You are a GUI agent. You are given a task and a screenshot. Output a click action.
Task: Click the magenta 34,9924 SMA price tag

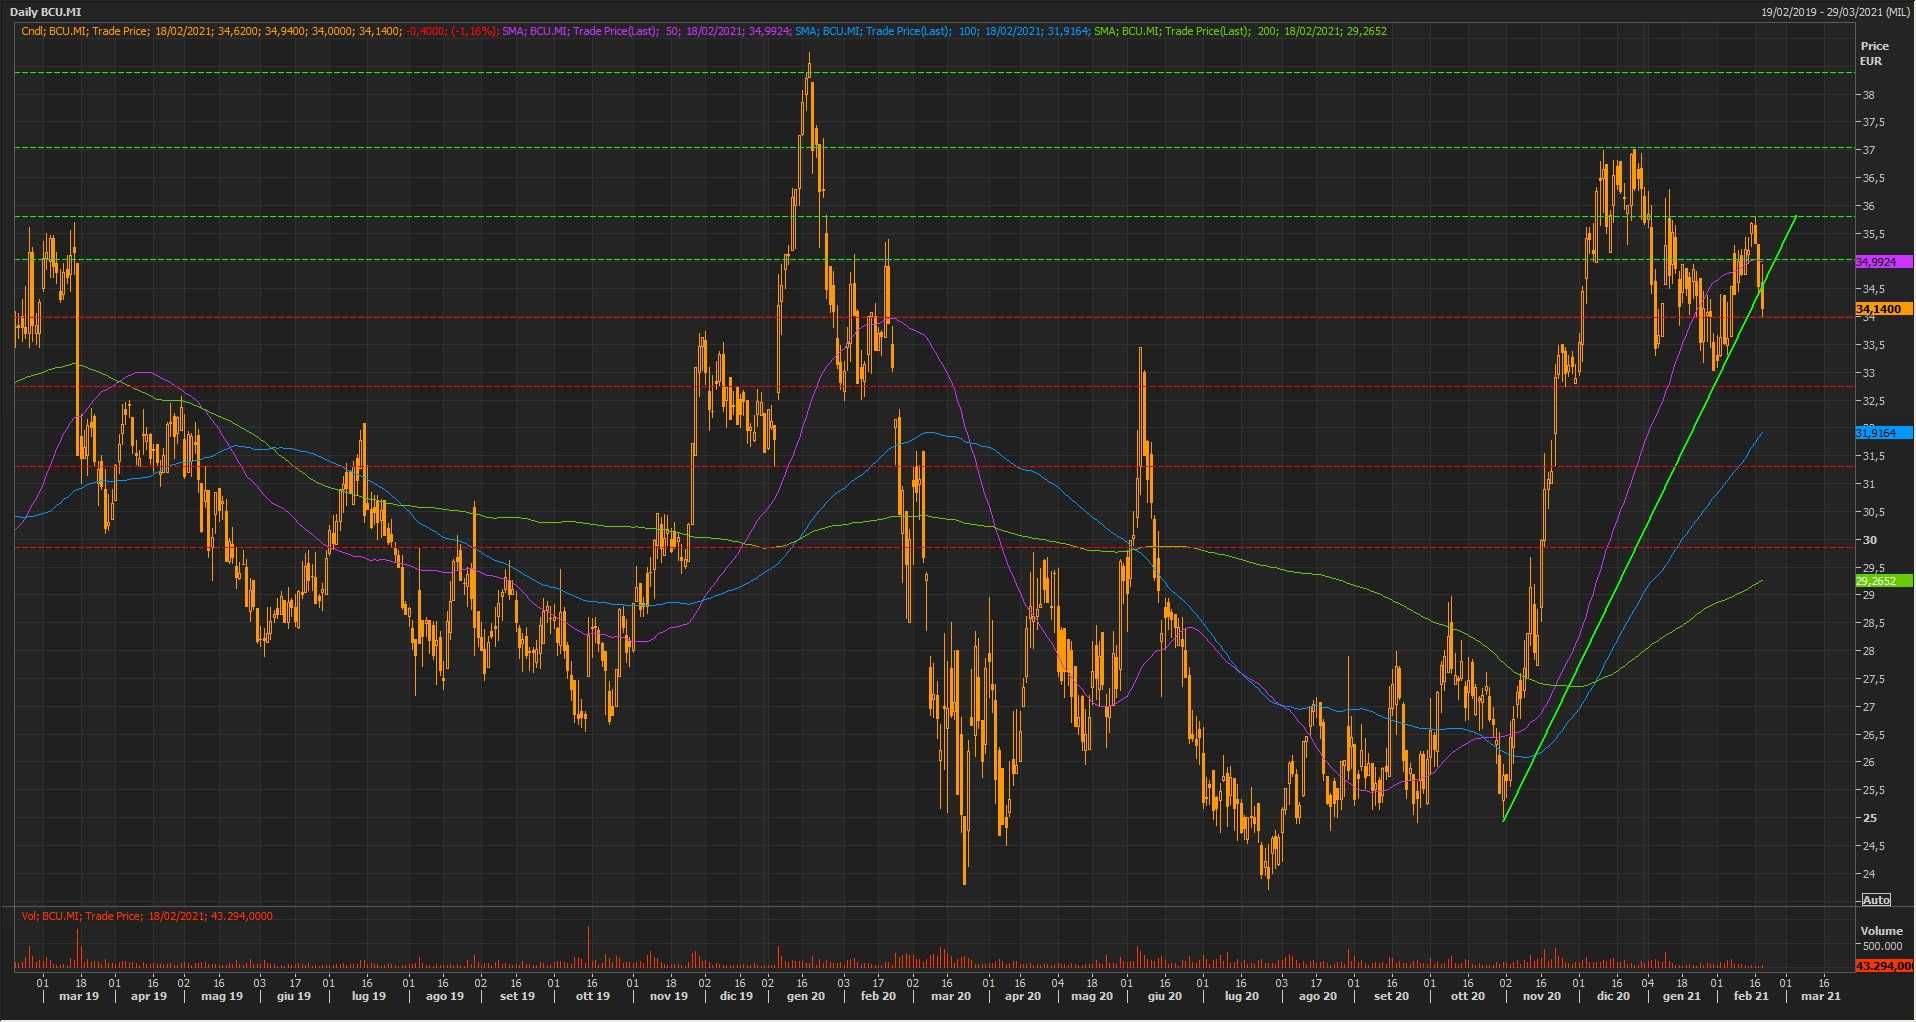tap(1877, 262)
